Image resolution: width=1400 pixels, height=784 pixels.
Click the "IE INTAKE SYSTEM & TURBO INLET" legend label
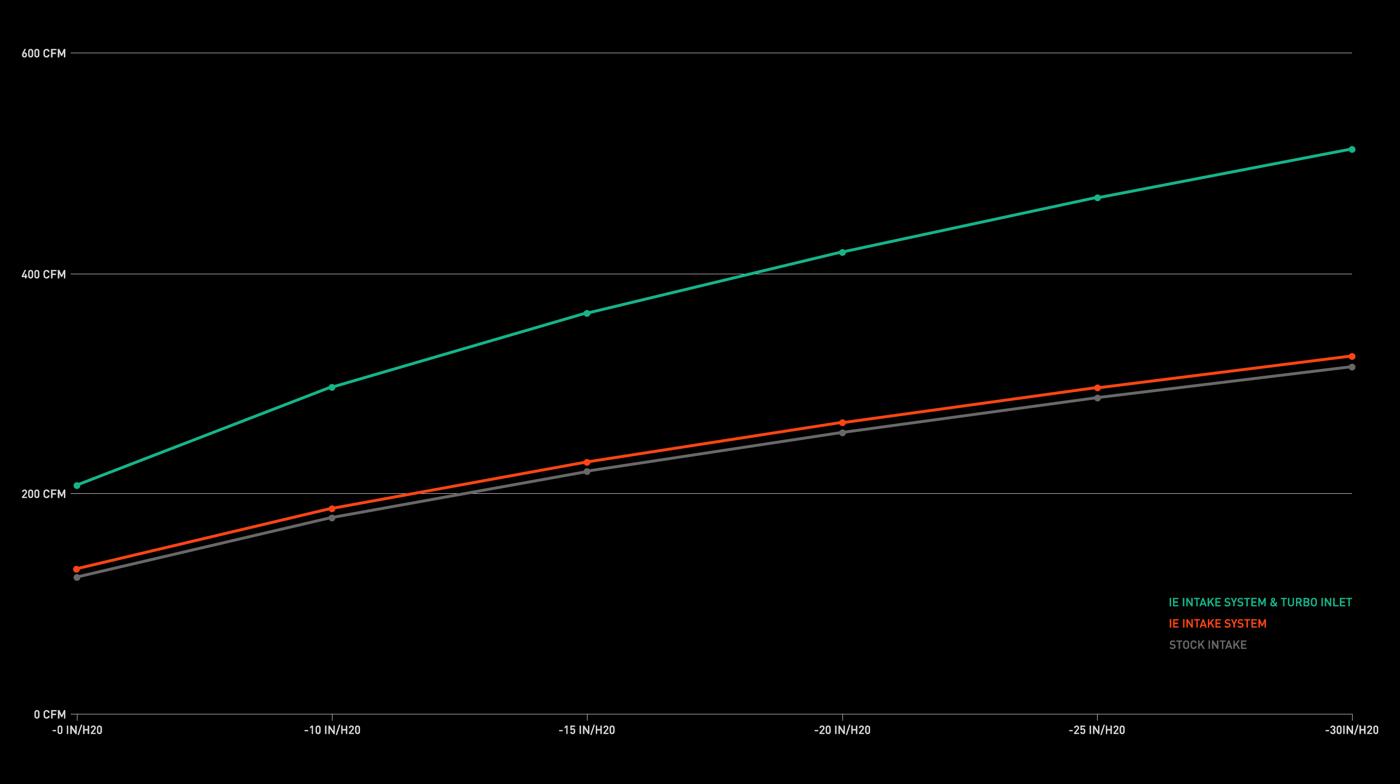pyautogui.click(x=1260, y=603)
